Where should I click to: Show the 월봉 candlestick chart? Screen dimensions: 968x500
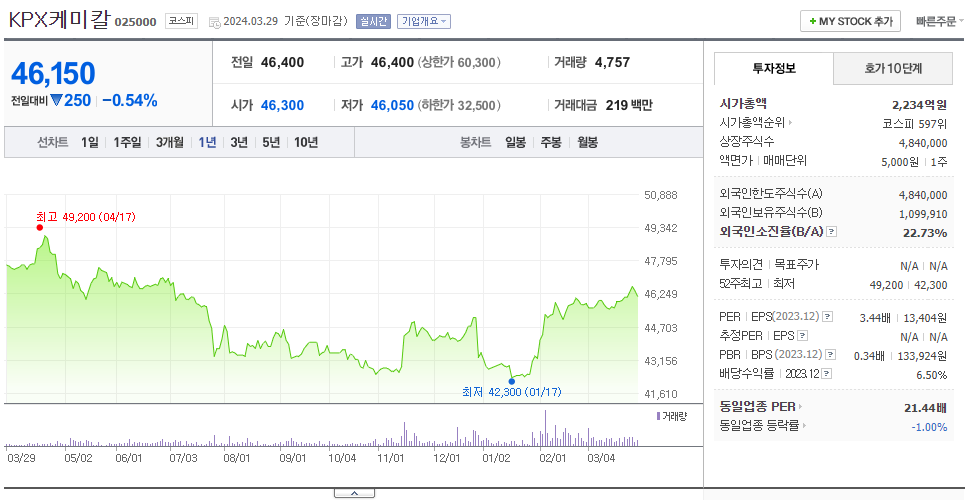click(588, 143)
